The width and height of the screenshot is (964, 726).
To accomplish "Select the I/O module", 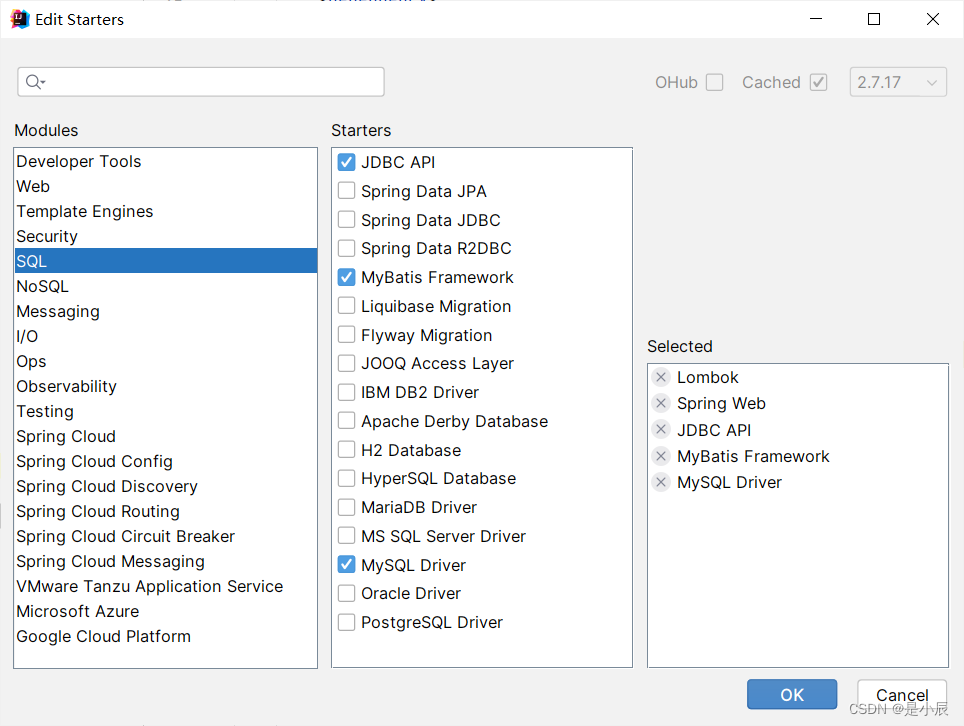I will [x=165, y=336].
